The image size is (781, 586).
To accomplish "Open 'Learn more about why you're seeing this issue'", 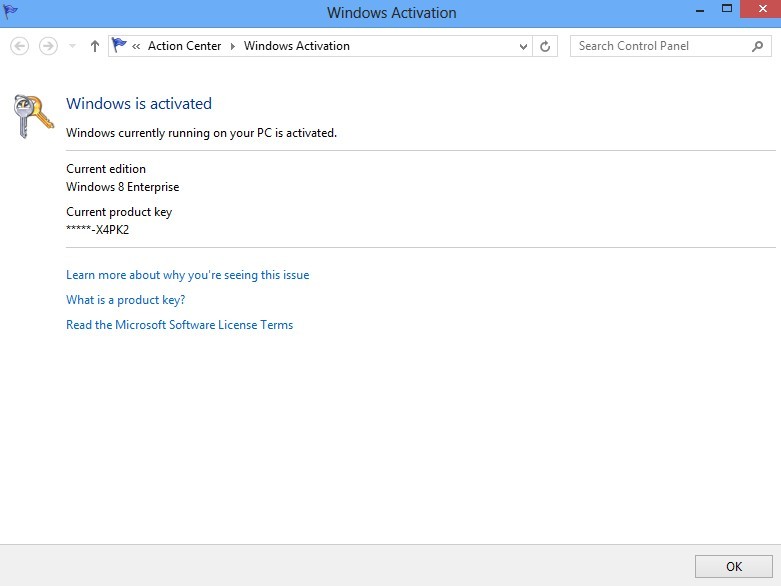I will pyautogui.click(x=187, y=275).
